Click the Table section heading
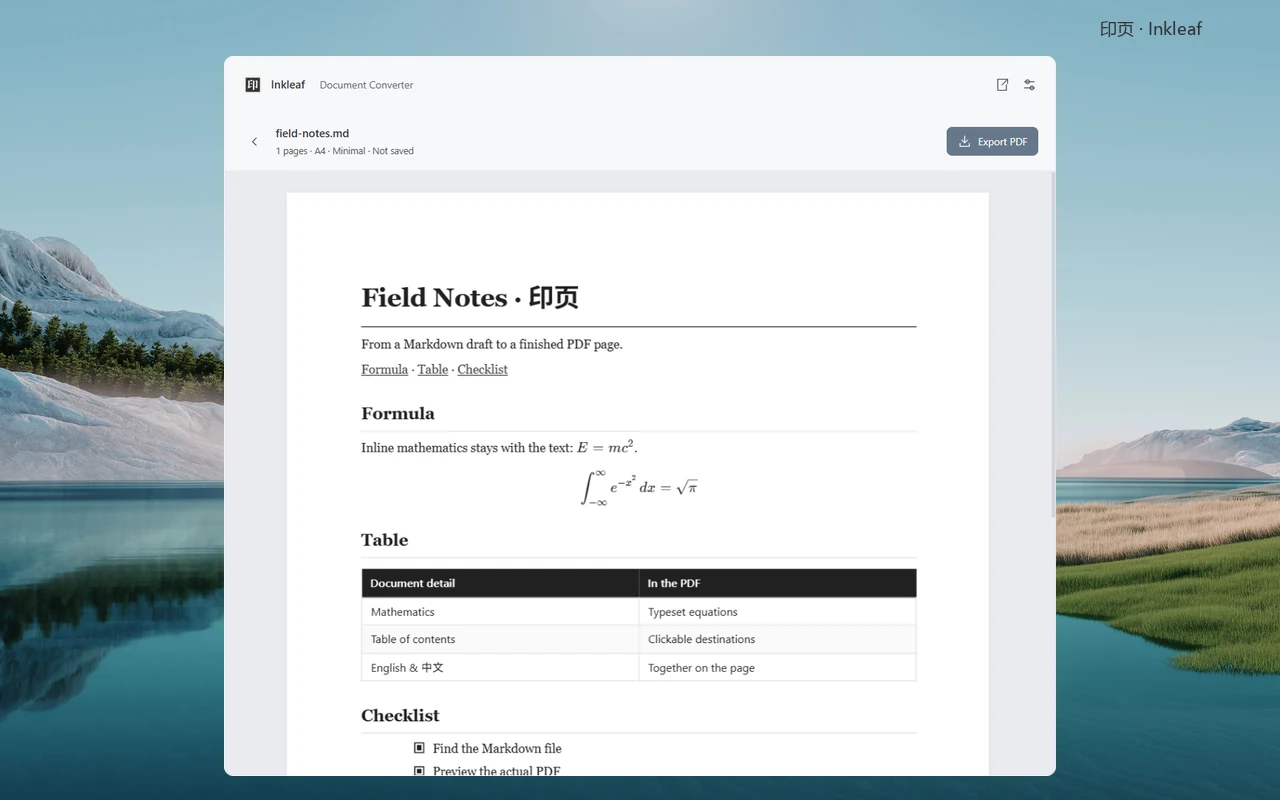Screen dimensions: 1280x800 (x=385, y=540)
